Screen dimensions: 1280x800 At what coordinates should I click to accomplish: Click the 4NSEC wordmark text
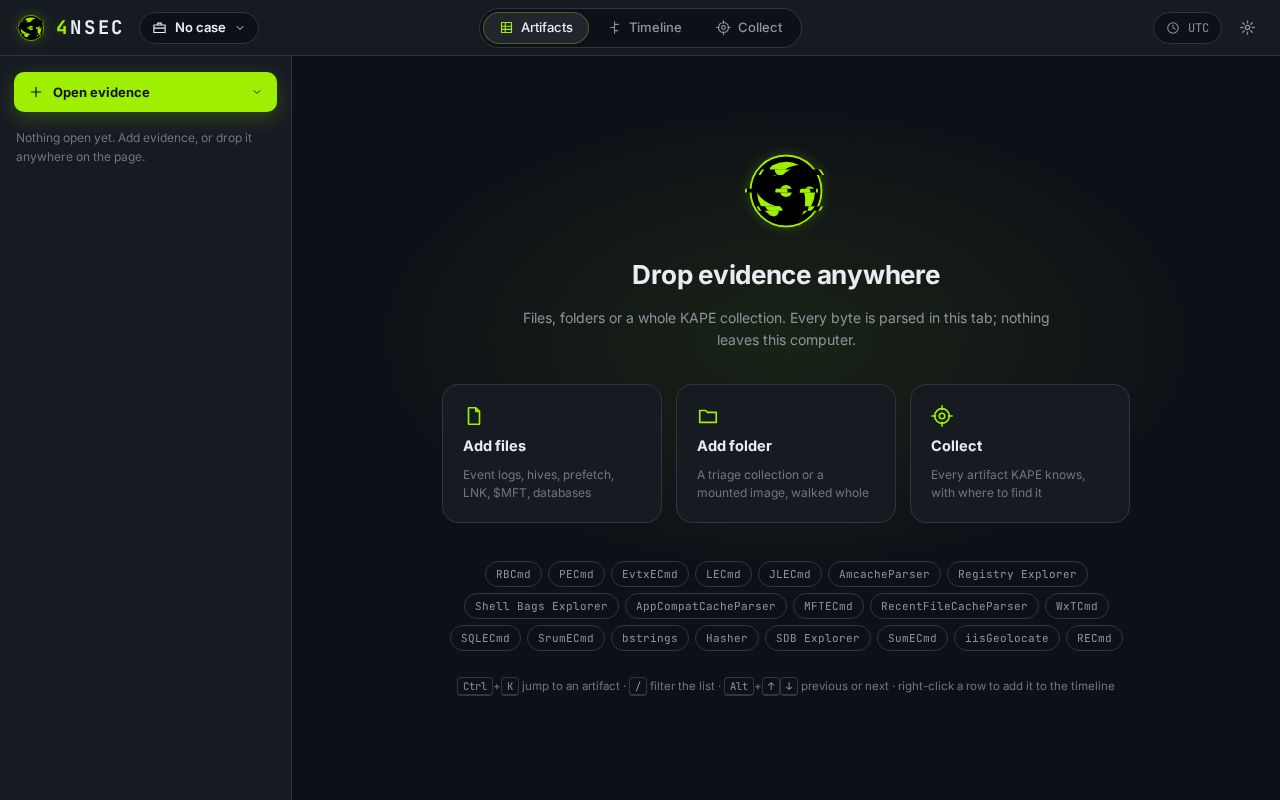pos(90,28)
